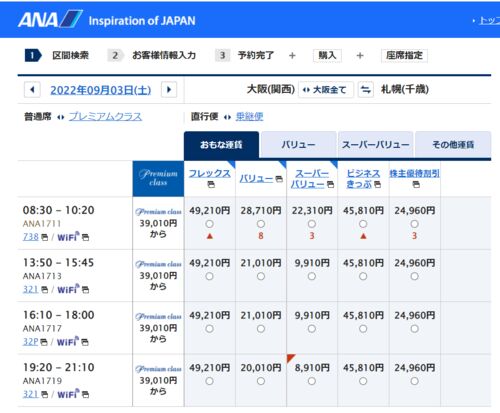
Task: Switch to the その他運賃 tab
Action: tap(453, 145)
